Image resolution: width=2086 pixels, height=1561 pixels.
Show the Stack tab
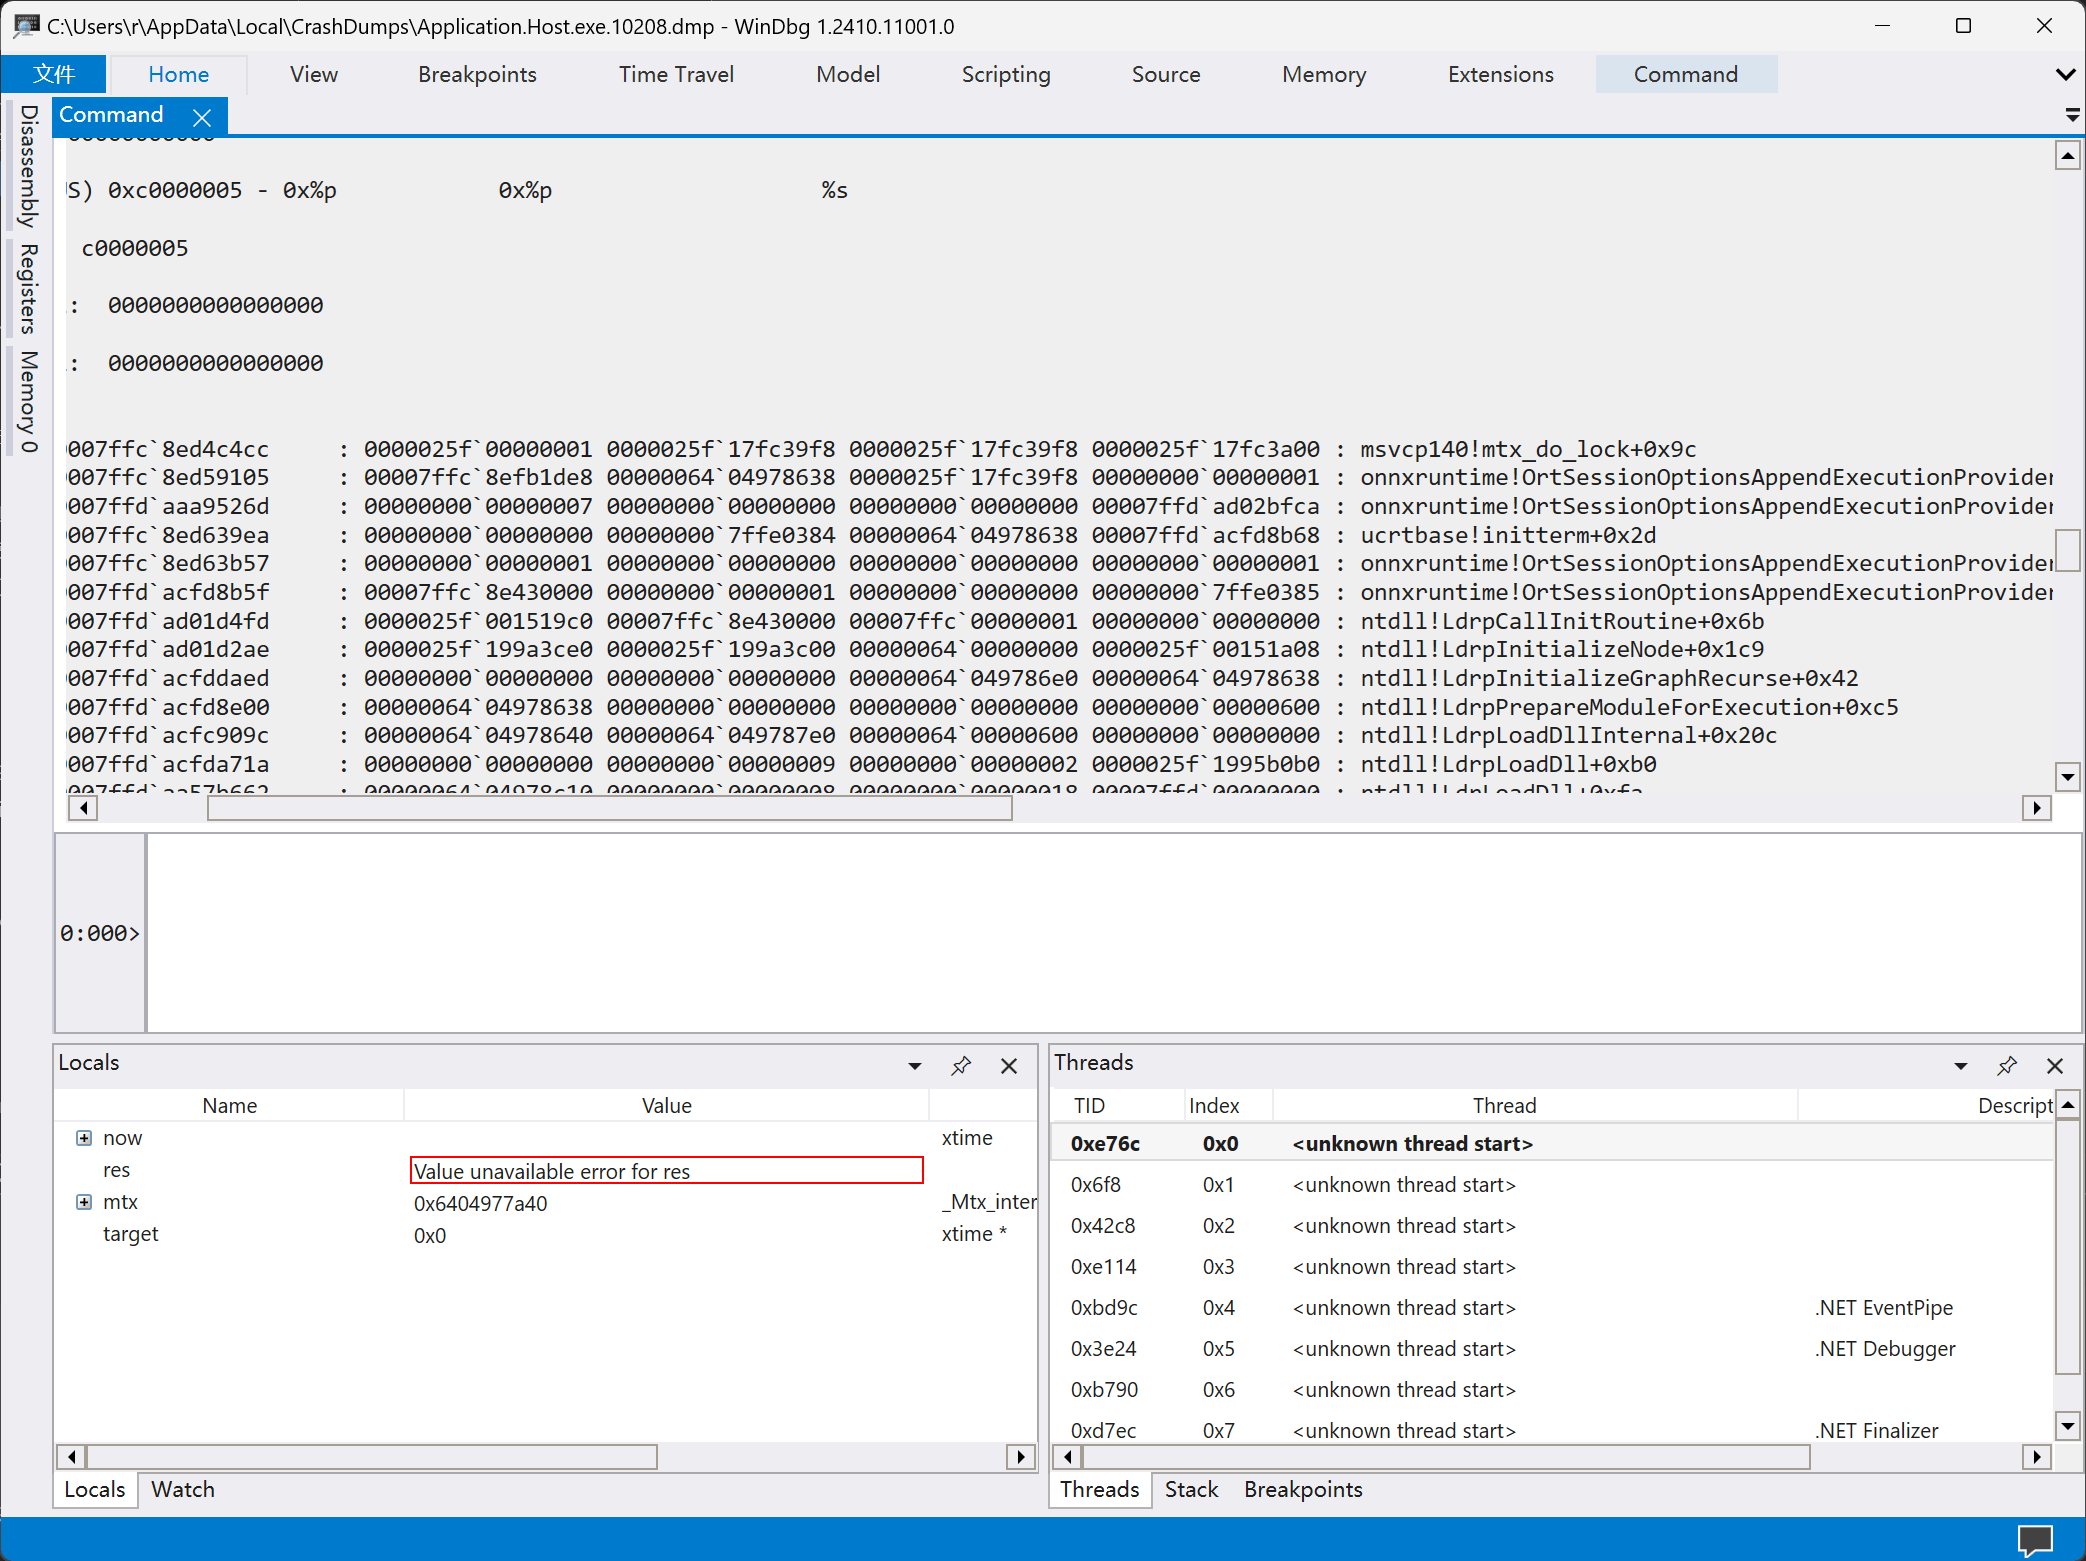pos(1191,1489)
